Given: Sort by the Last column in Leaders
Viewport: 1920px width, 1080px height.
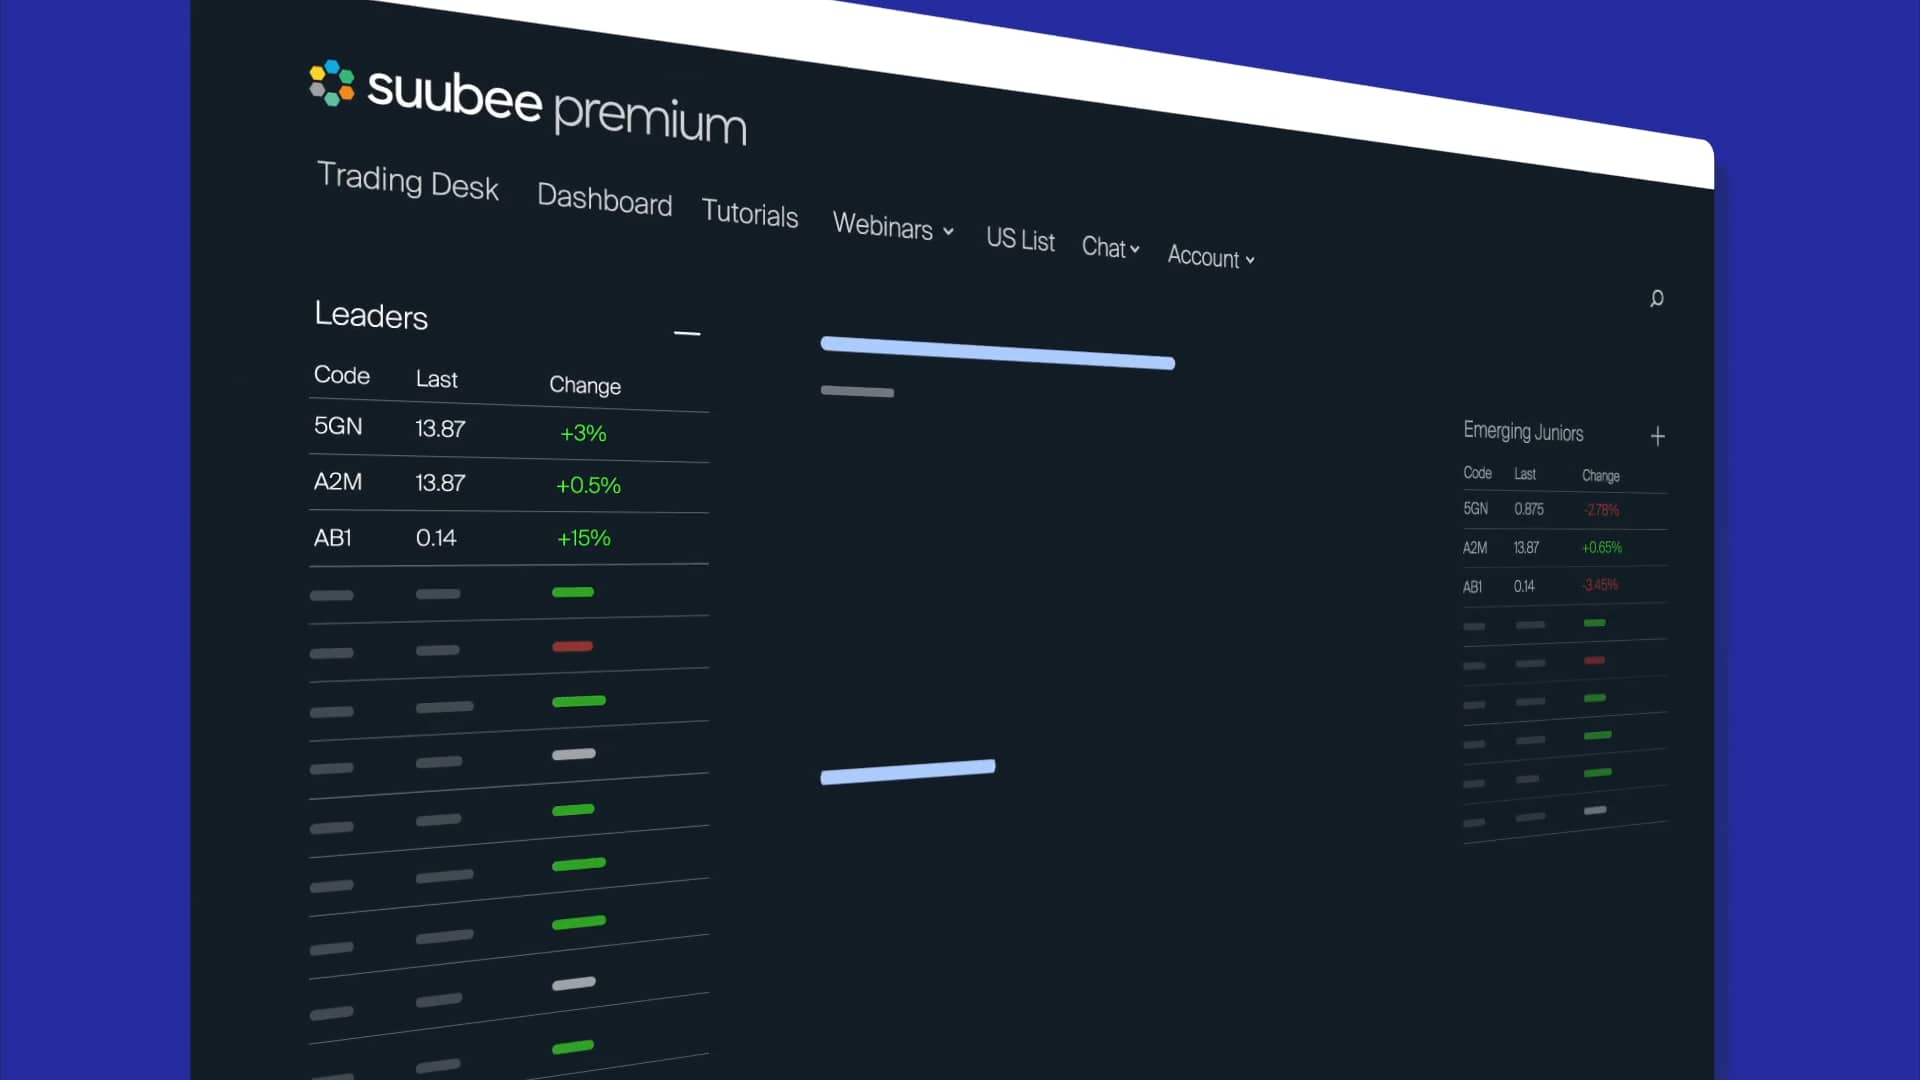Looking at the screenshot, I should [437, 378].
